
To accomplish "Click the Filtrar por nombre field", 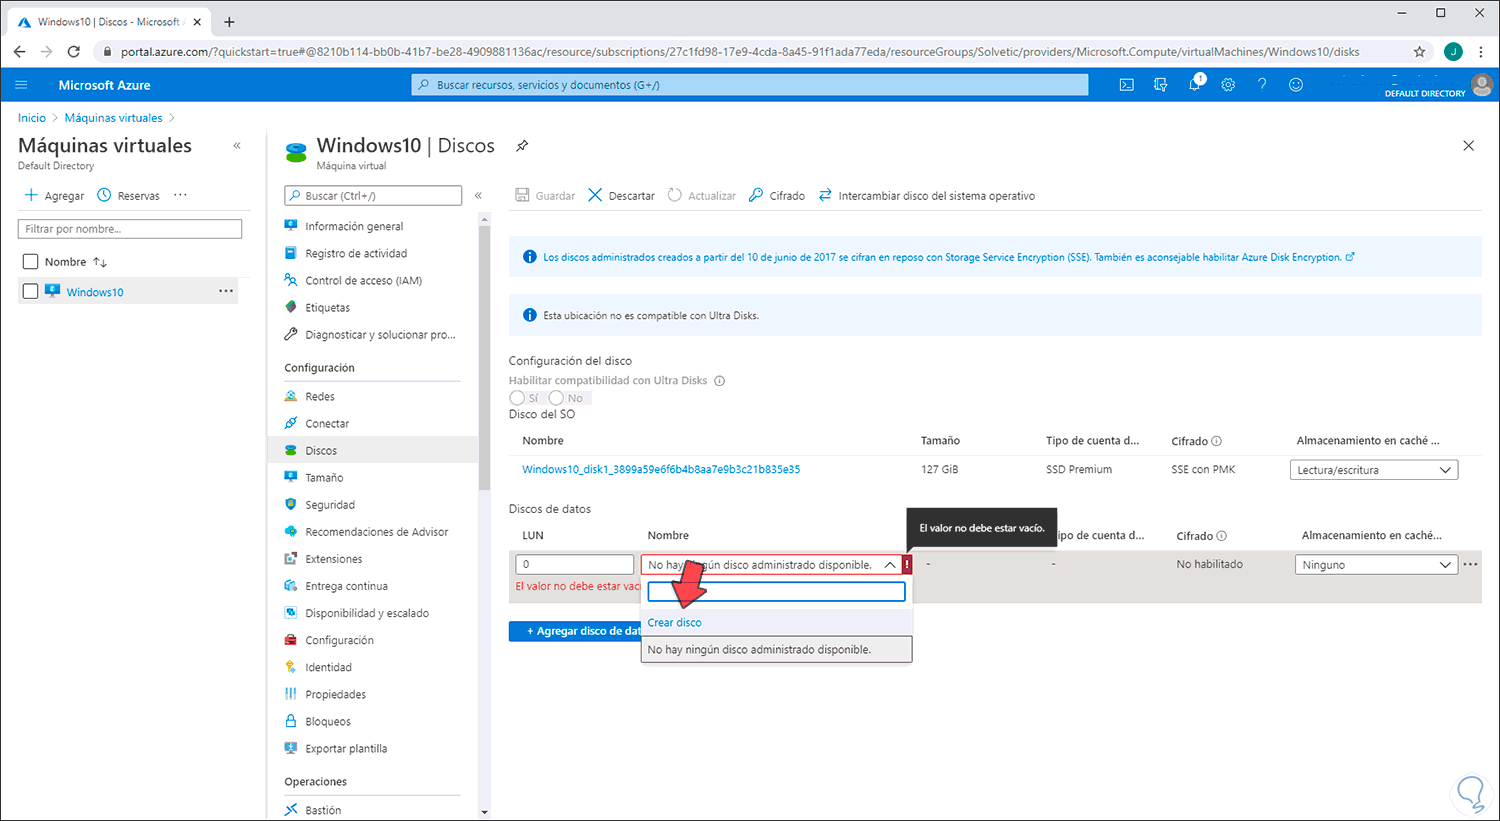I will (130, 229).
